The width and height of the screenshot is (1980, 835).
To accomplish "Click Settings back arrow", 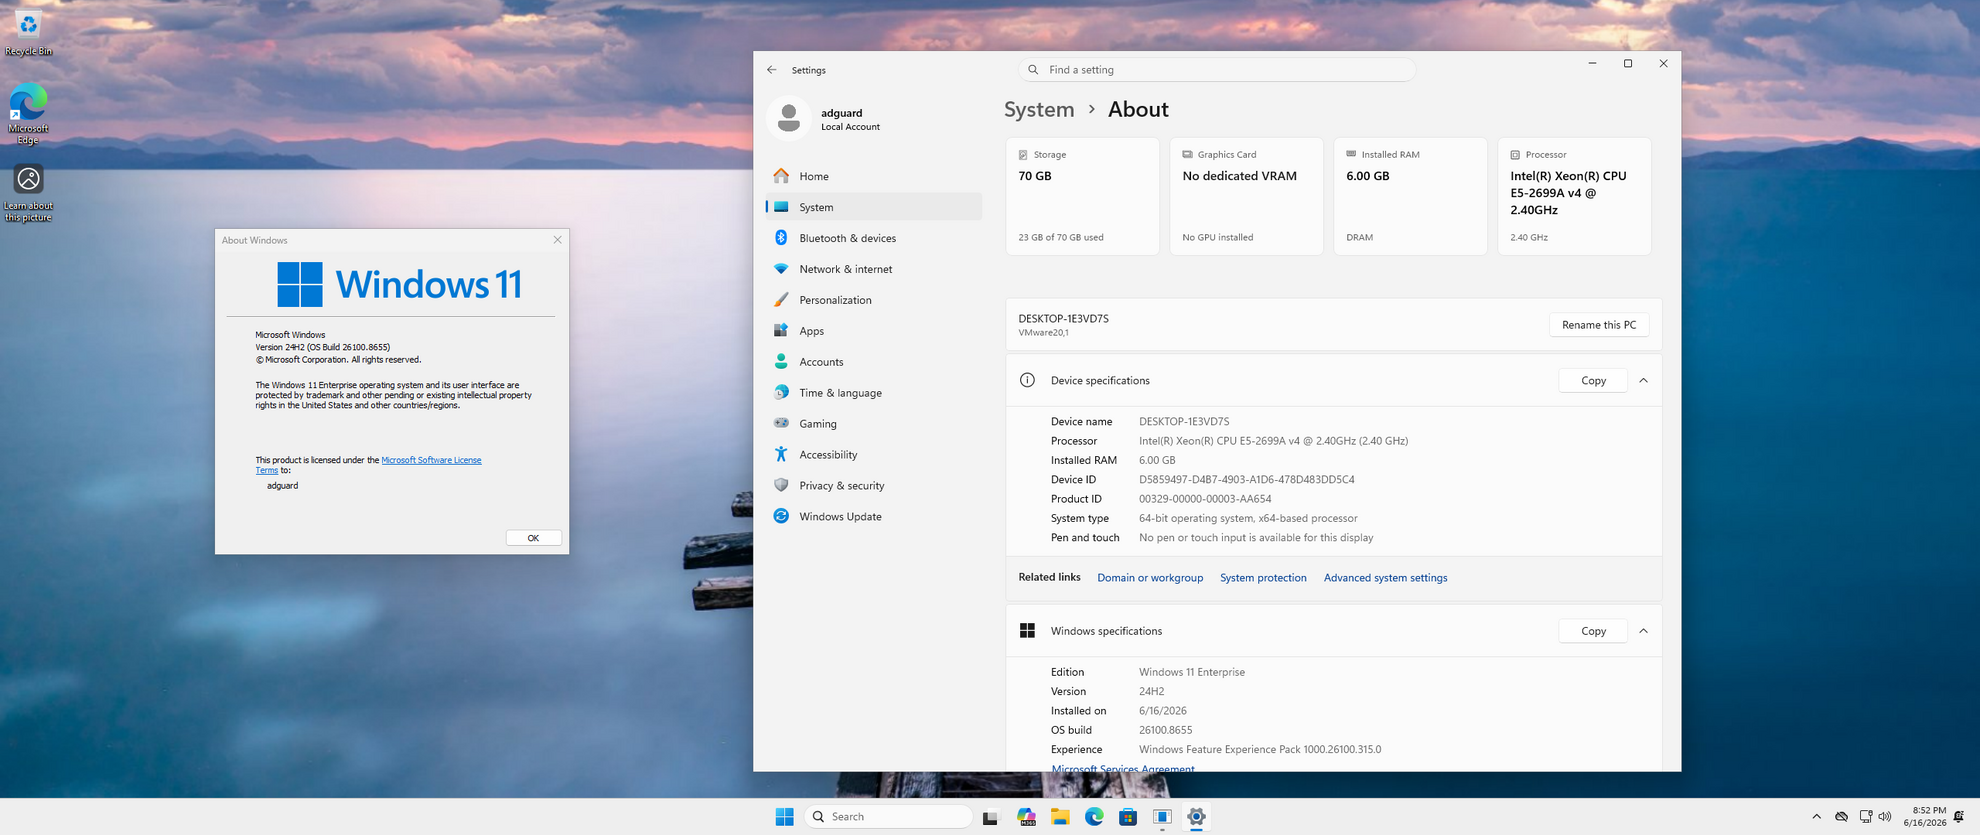I will [771, 70].
